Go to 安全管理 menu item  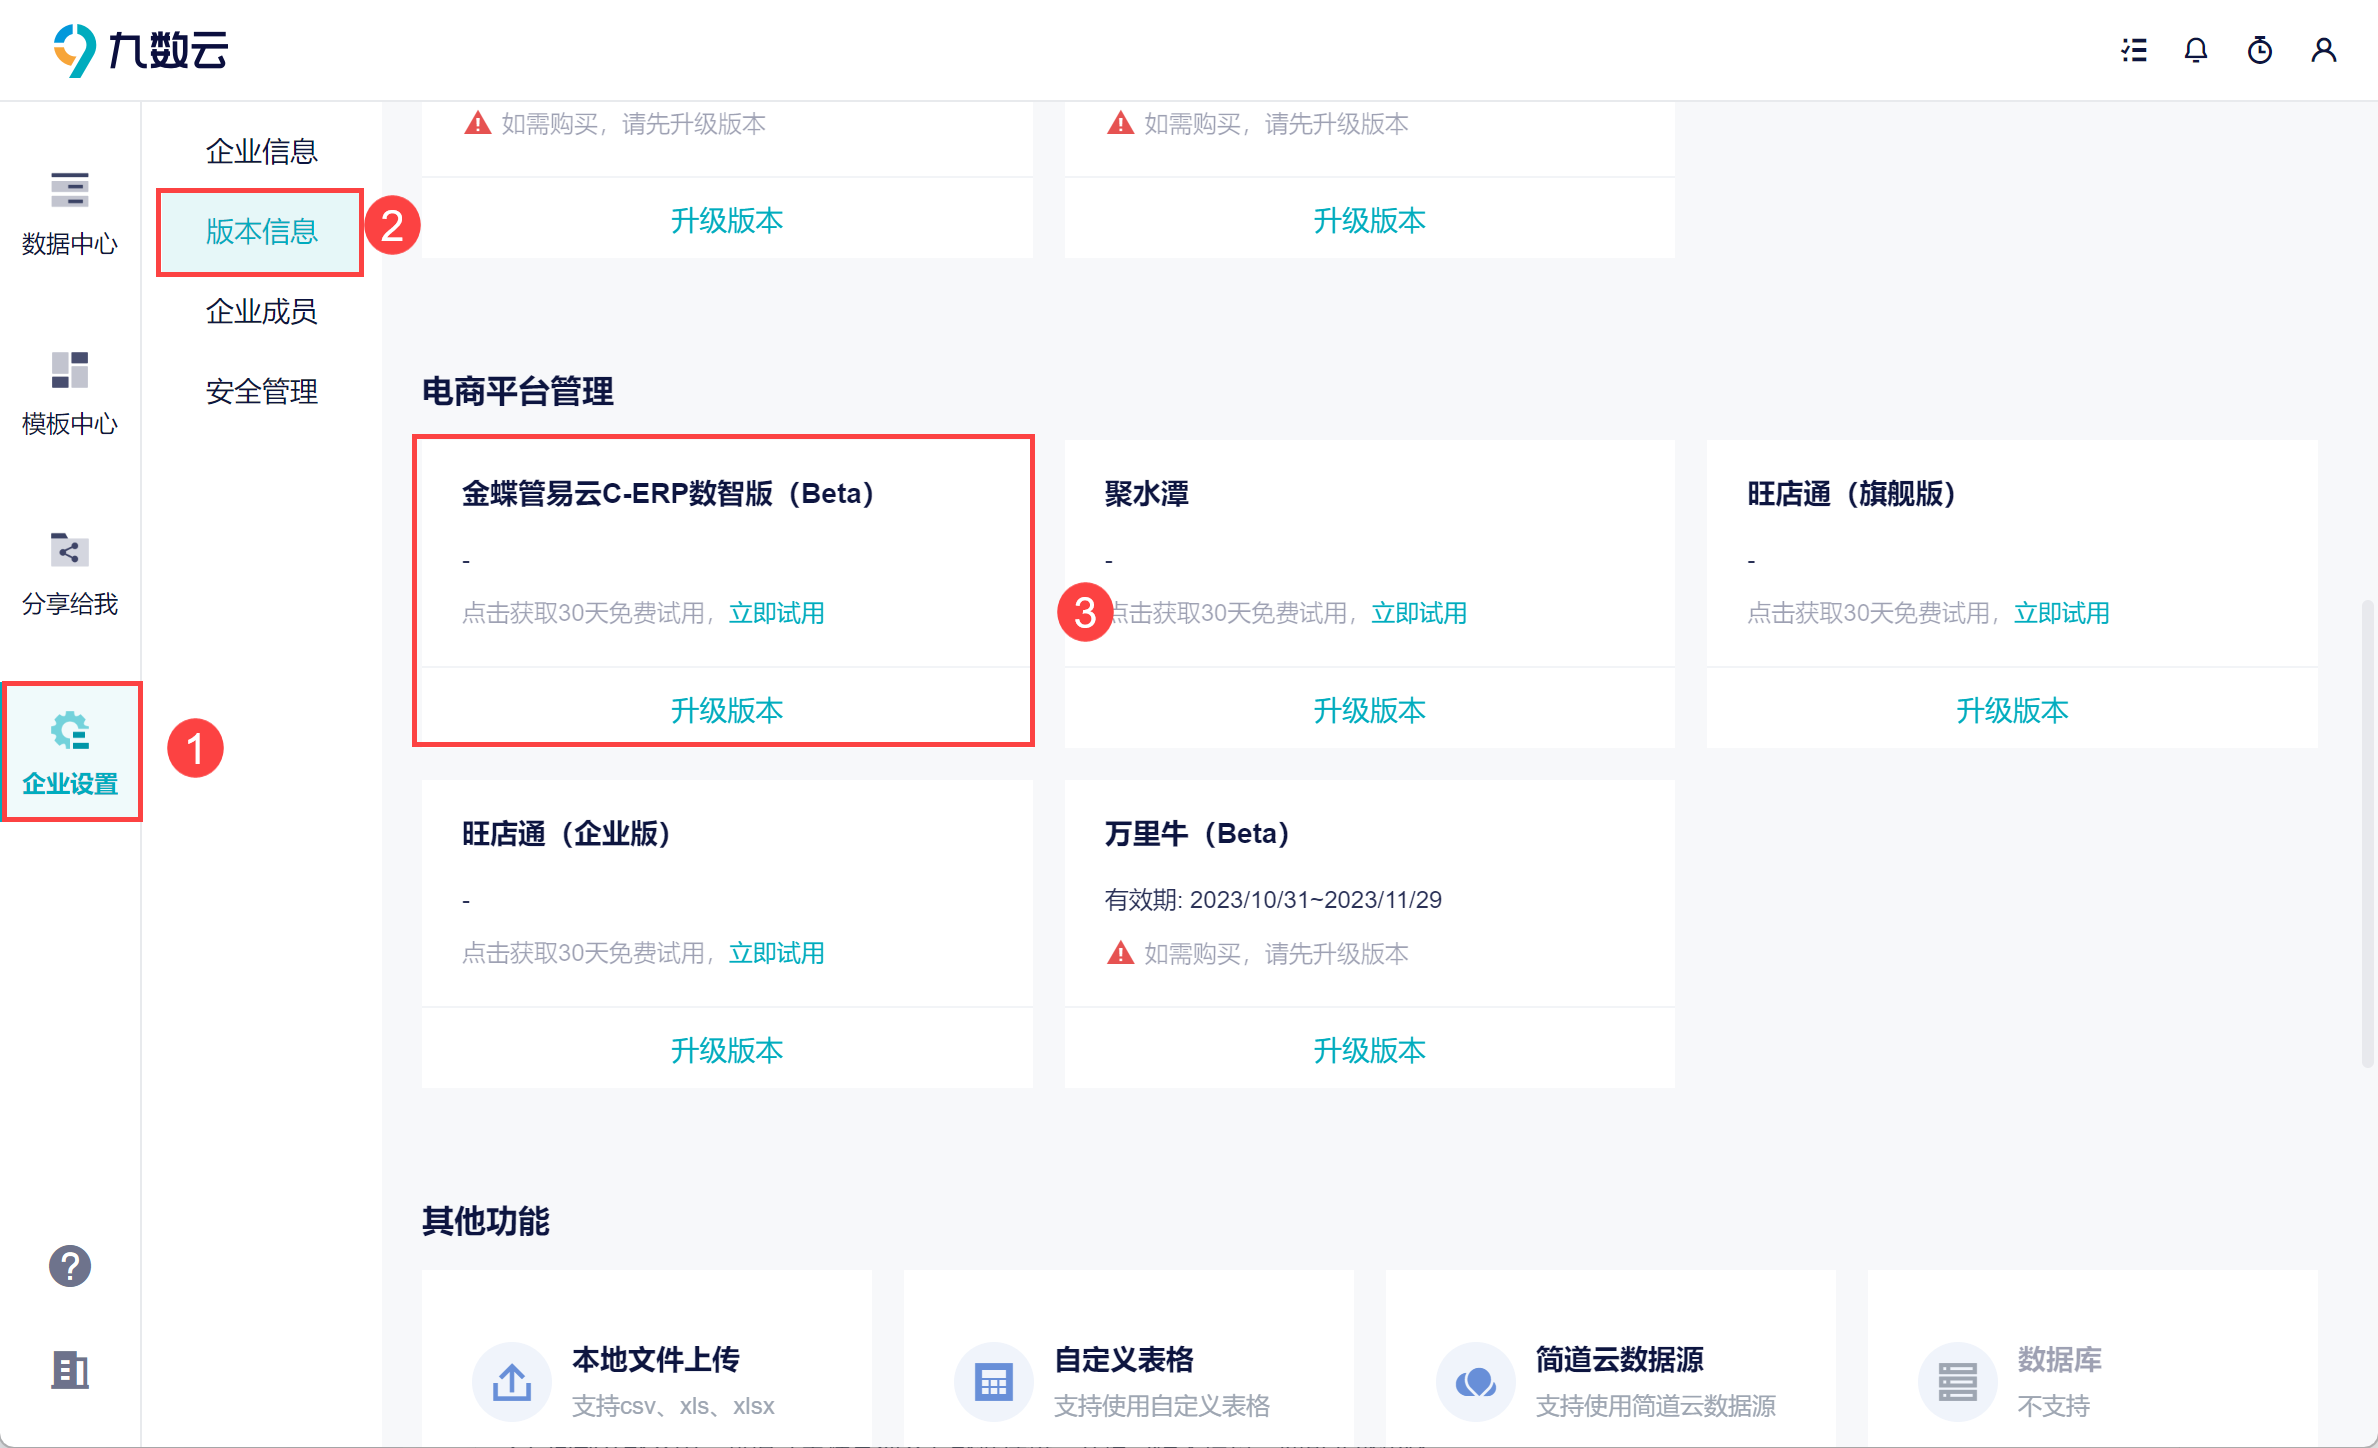point(261,391)
